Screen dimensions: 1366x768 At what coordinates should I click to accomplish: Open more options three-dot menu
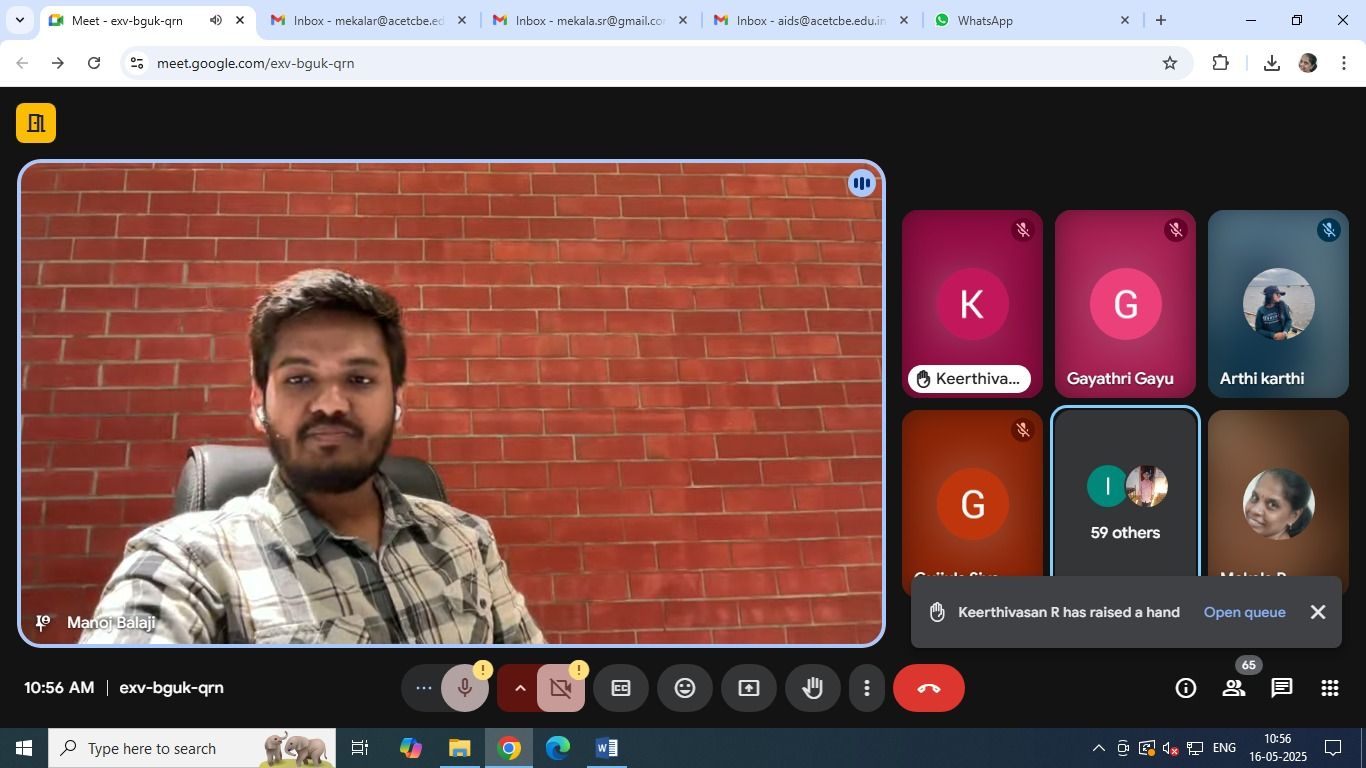pyautogui.click(x=867, y=688)
